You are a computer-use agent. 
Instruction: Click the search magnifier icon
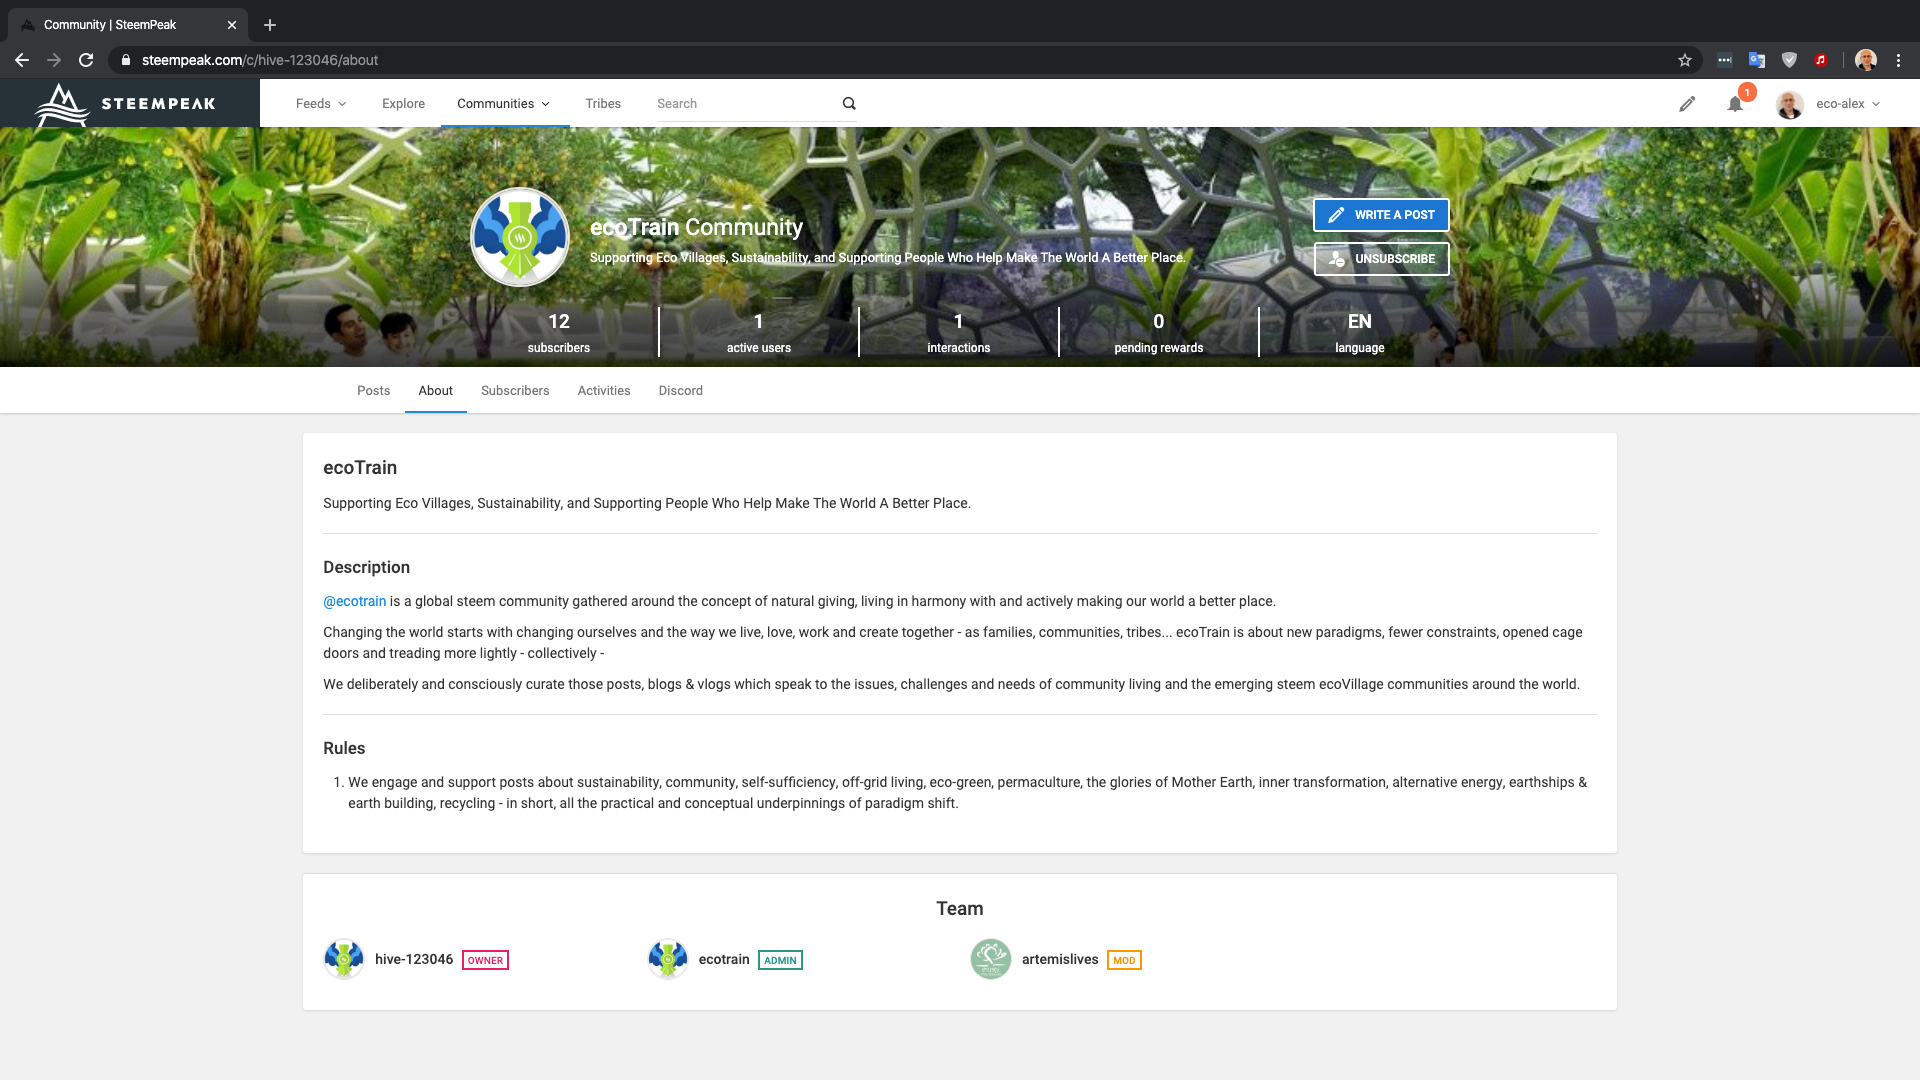[849, 104]
